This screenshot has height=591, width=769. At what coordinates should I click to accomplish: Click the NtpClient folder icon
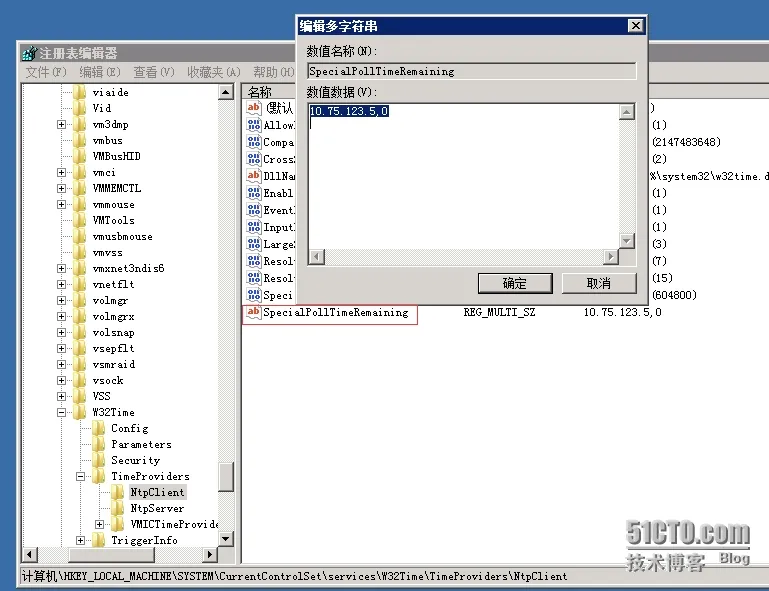point(118,492)
